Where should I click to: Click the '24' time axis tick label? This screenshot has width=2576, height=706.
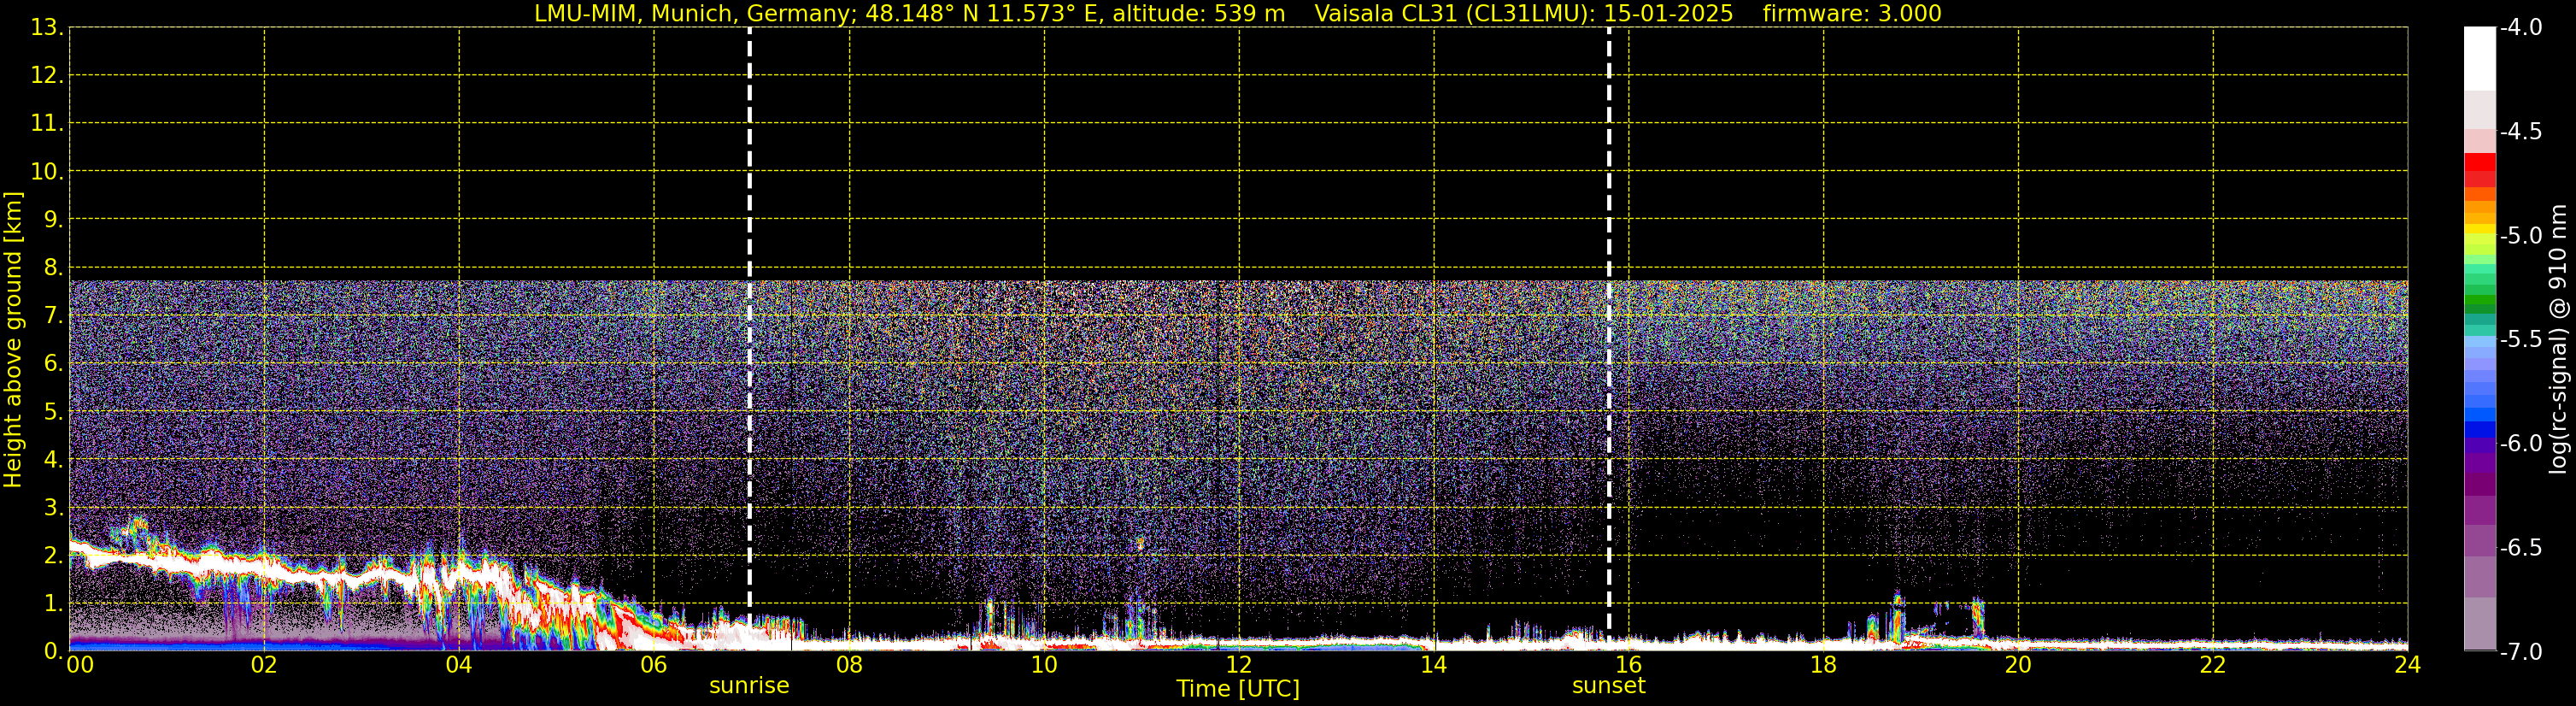[x=2407, y=666]
